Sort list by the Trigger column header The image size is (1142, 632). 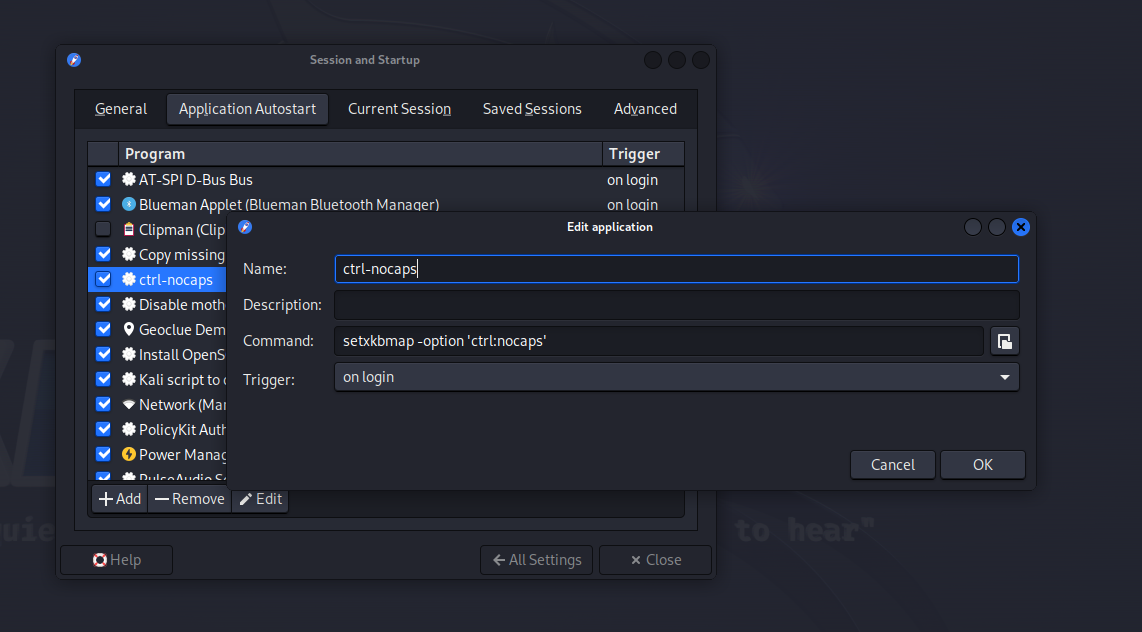[x=642, y=154]
